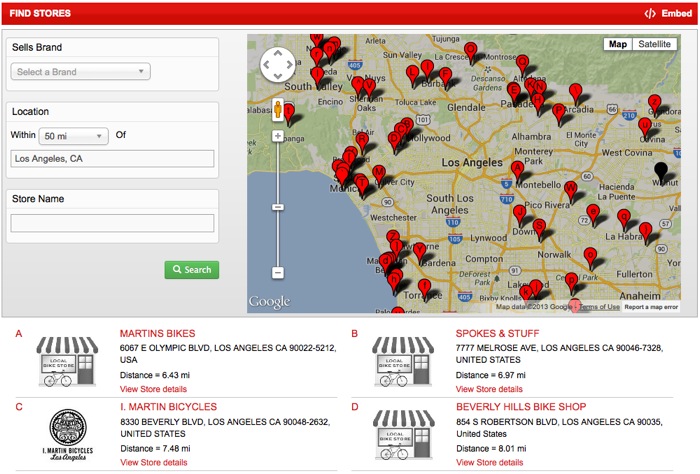Open the Select a Brand dropdown
The height and width of the screenshot is (474, 700).
[x=80, y=72]
